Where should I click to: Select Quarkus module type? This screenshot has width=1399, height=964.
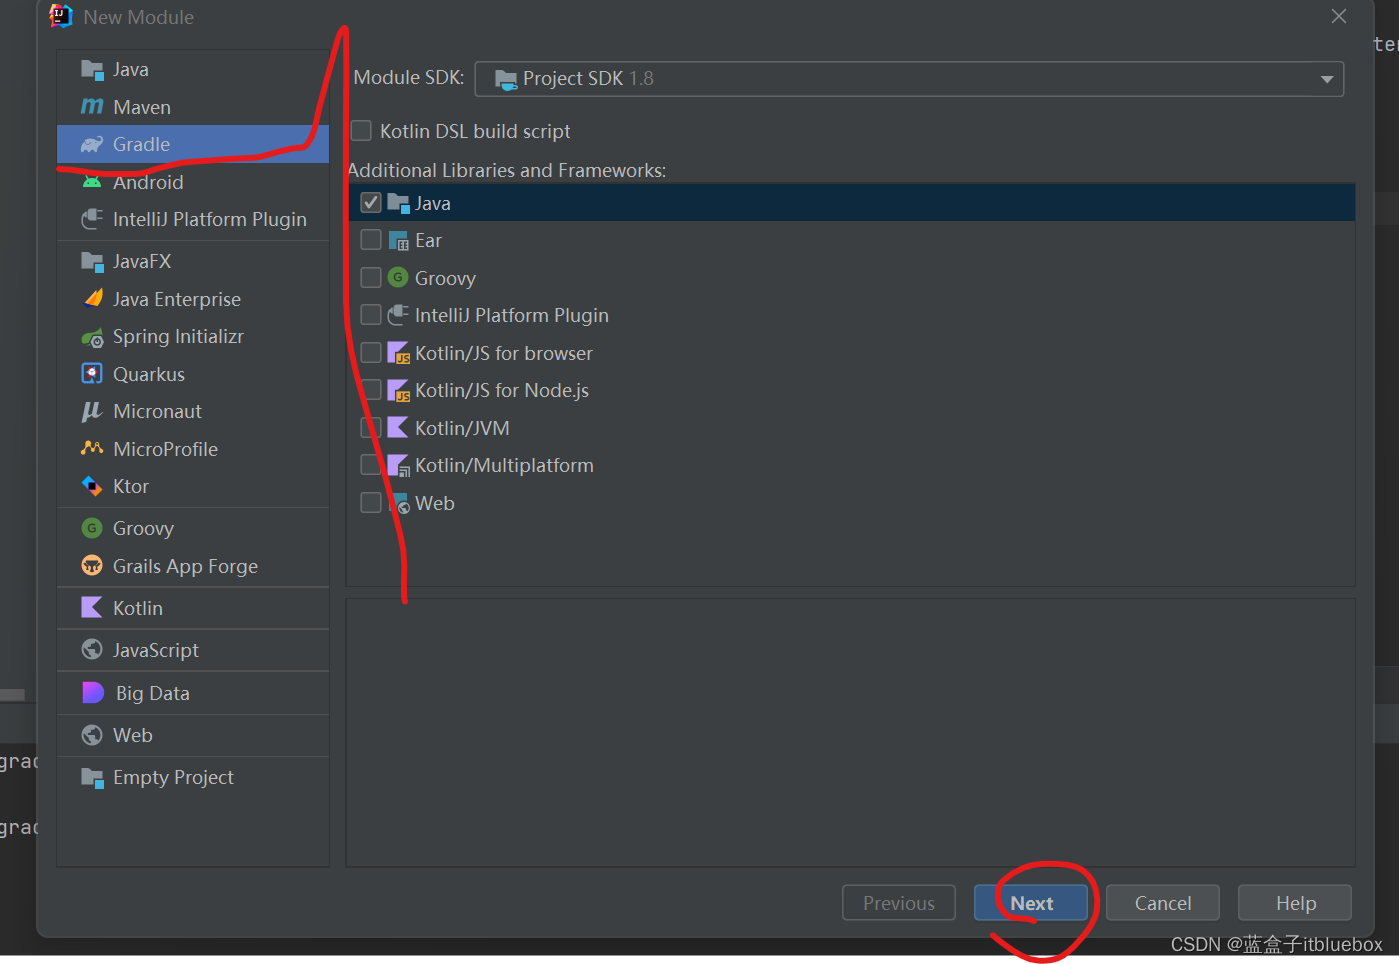pyautogui.click(x=193, y=374)
